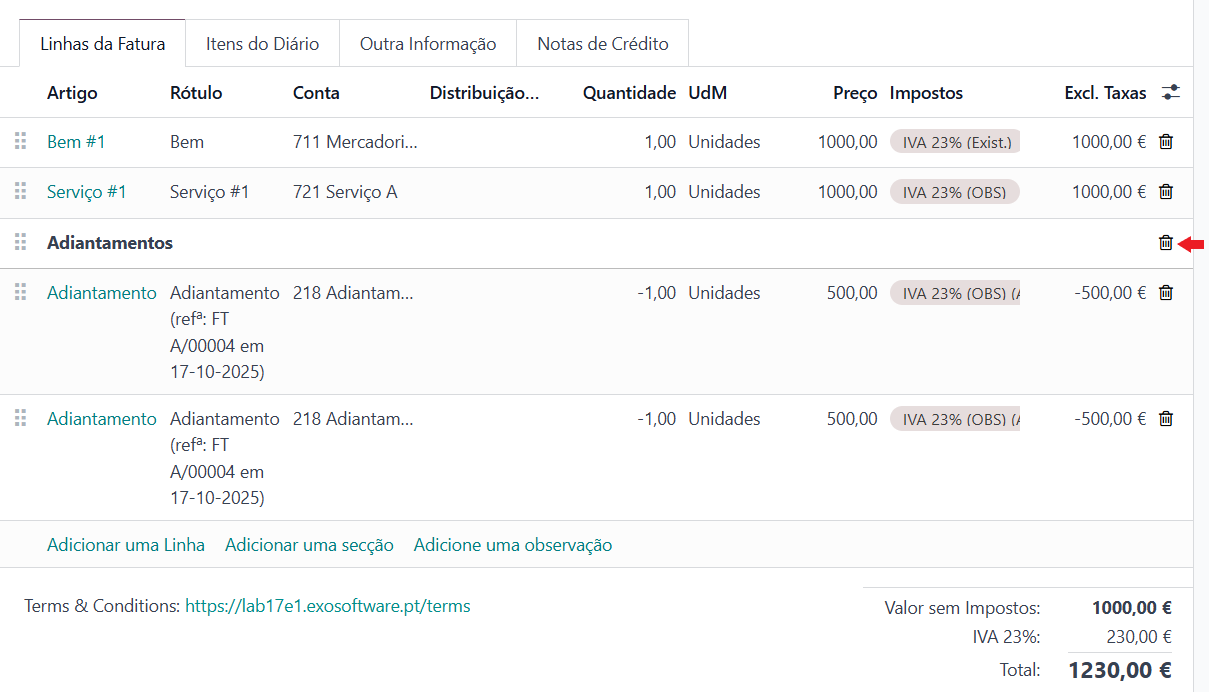
Task: Grab drag handle of Bem #1 row
Action: point(21,142)
